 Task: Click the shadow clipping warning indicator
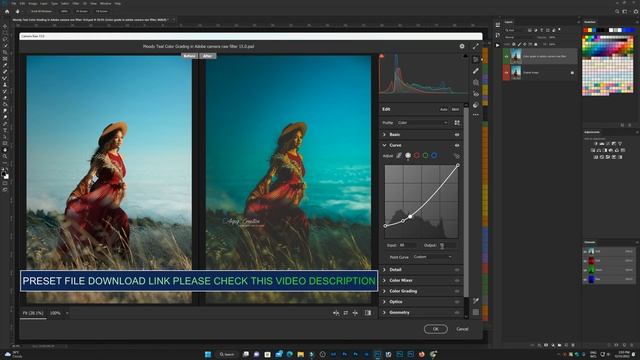[382, 56]
